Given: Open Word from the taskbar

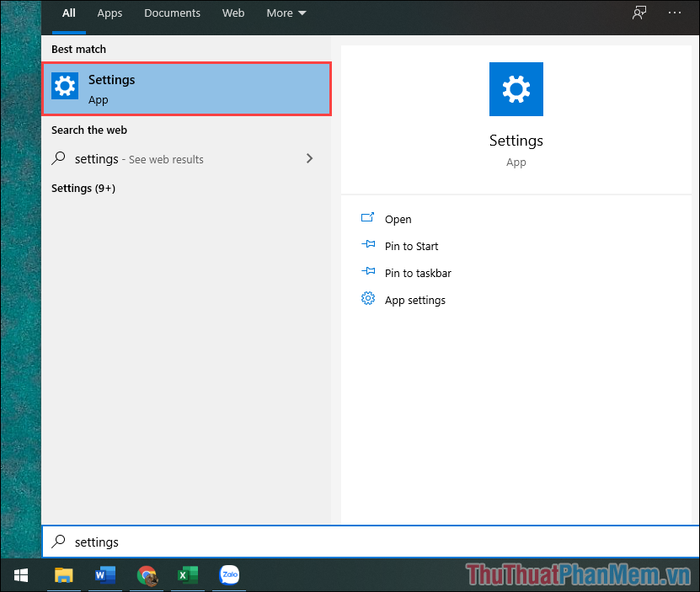Looking at the screenshot, I should (x=105, y=575).
